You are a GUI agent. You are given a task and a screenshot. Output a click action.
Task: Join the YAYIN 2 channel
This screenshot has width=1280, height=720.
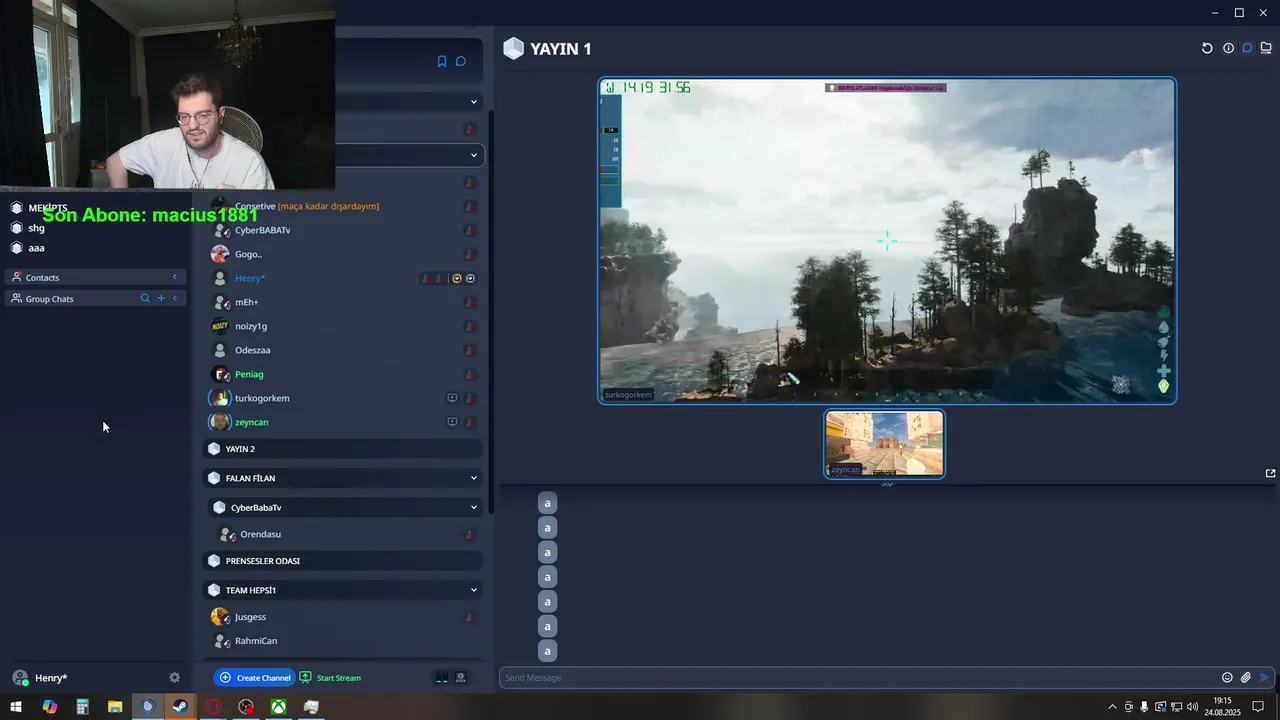(x=343, y=449)
